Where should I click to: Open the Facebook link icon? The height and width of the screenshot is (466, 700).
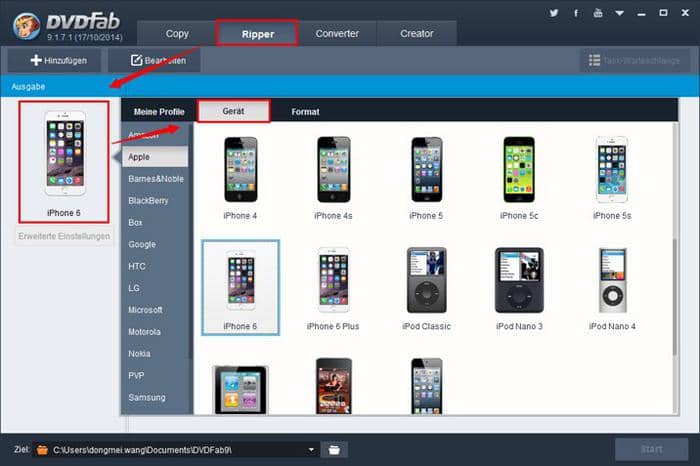tap(576, 13)
